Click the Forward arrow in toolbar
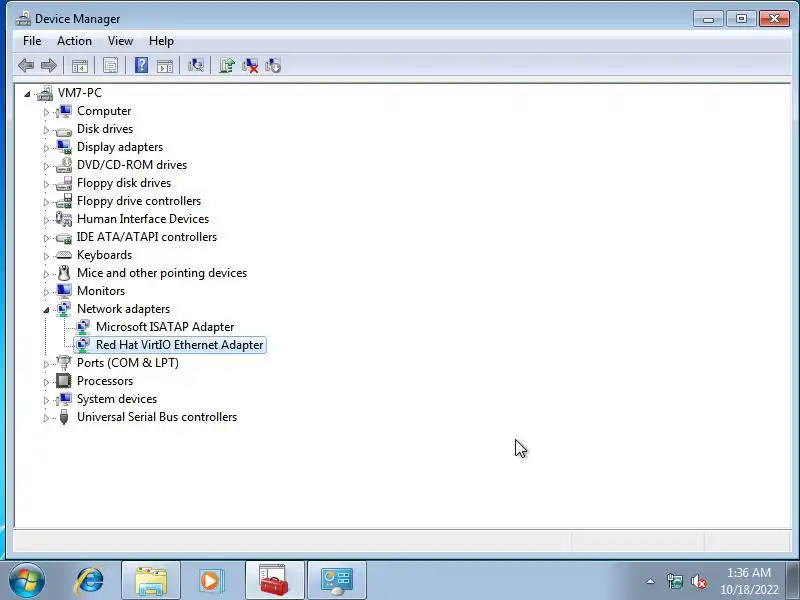Viewport: 800px width, 600px height. point(49,65)
